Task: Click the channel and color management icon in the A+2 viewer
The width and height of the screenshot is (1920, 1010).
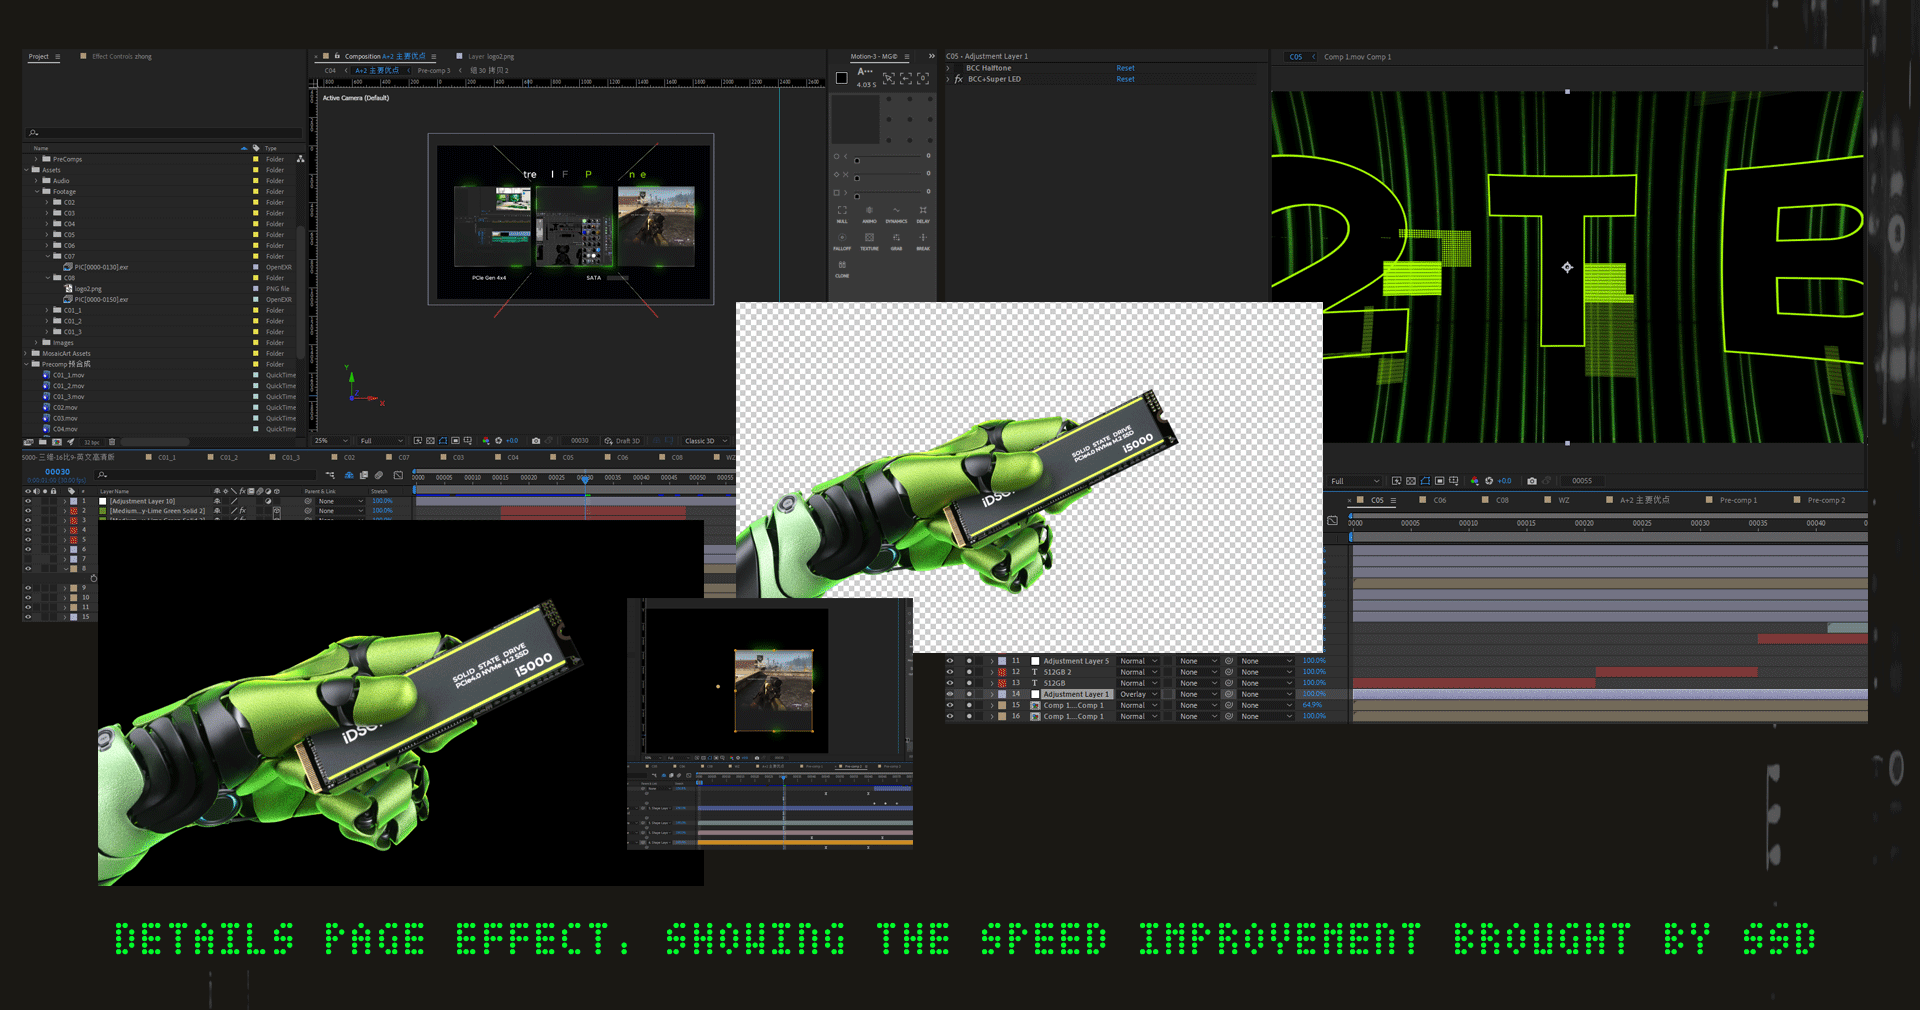Action: coord(486,440)
